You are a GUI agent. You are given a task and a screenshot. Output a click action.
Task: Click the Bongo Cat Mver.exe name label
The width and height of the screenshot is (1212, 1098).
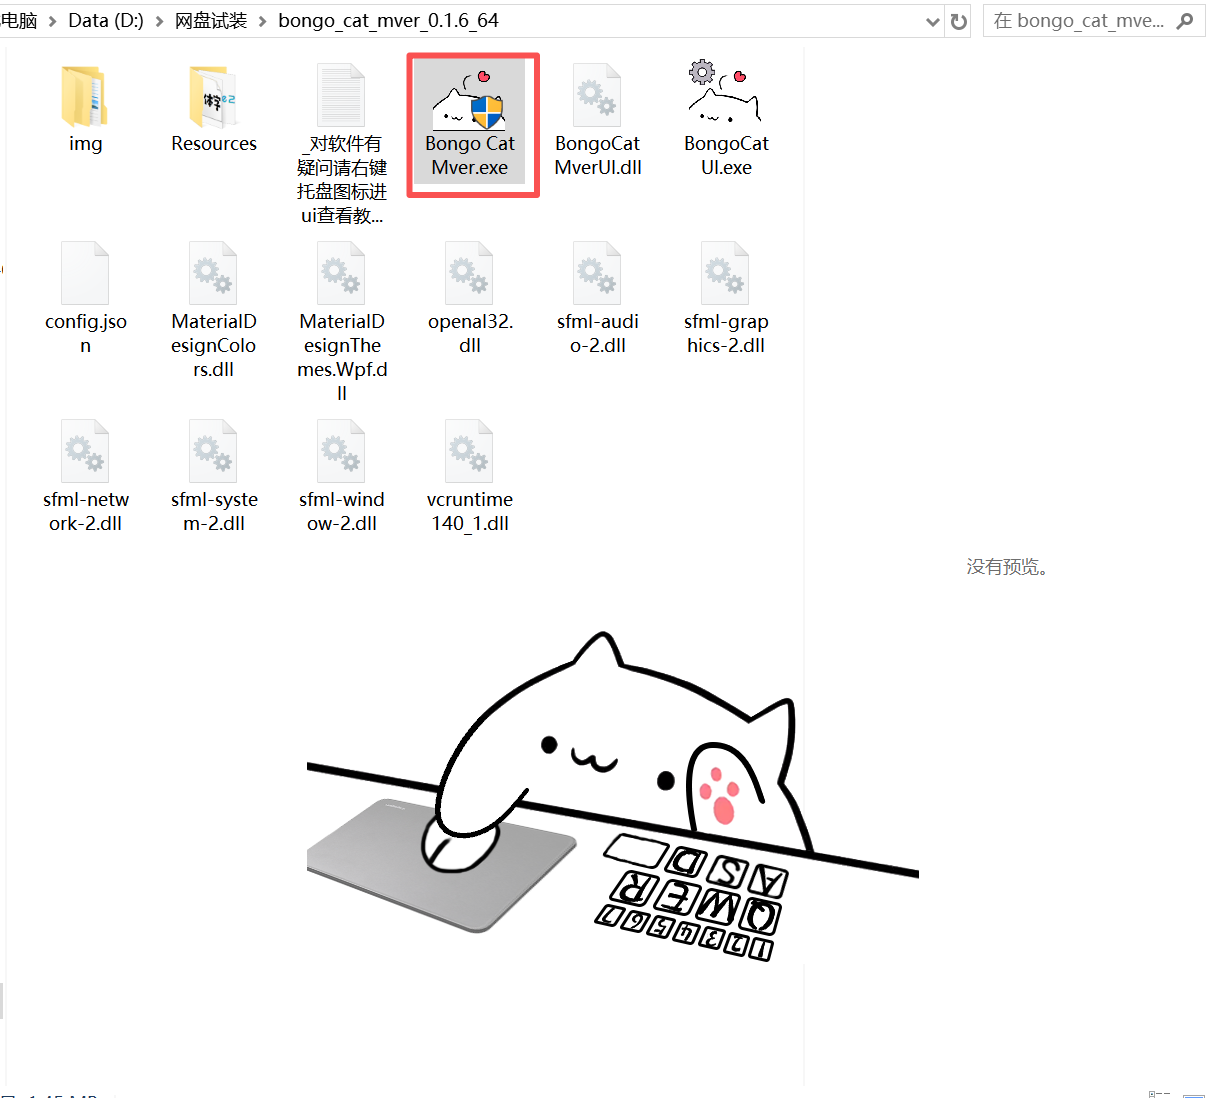[470, 156]
